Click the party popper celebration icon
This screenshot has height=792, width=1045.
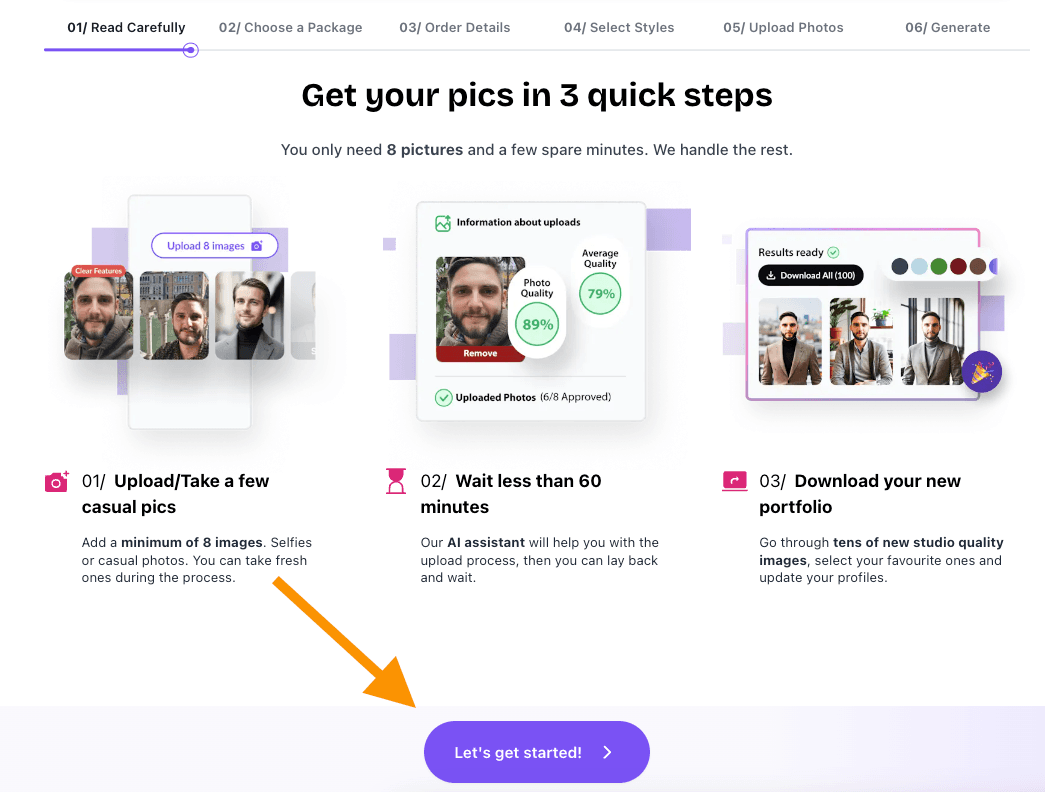982,371
